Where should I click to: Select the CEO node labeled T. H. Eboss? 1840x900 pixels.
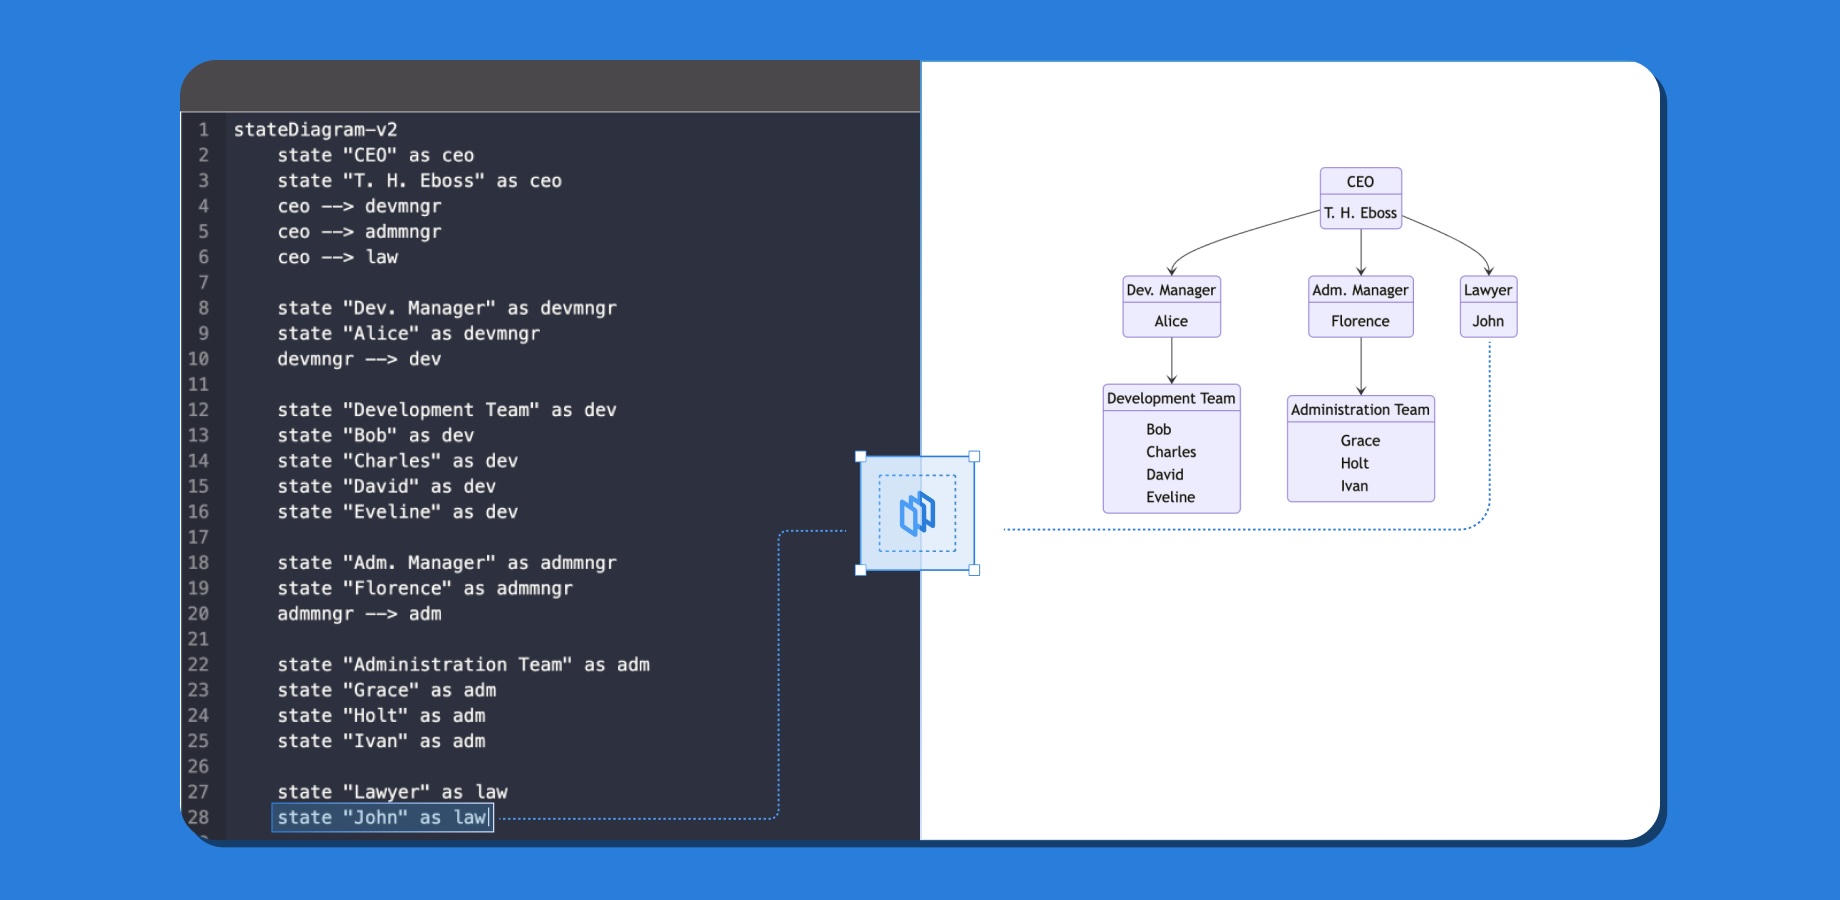tap(1360, 197)
